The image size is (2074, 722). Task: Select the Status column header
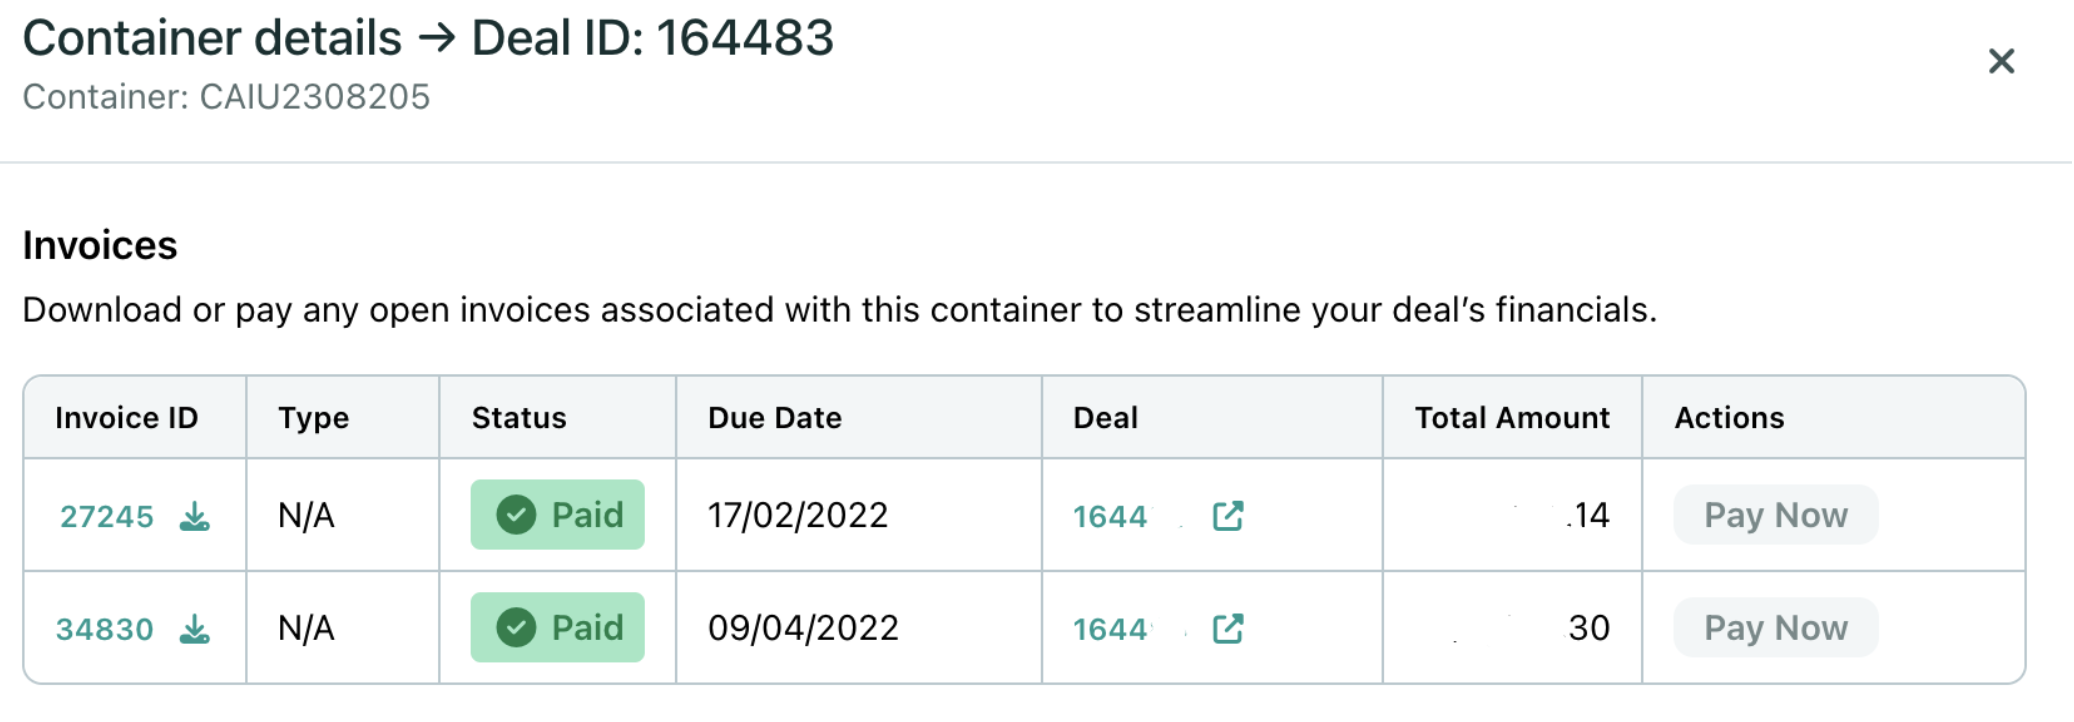(519, 418)
